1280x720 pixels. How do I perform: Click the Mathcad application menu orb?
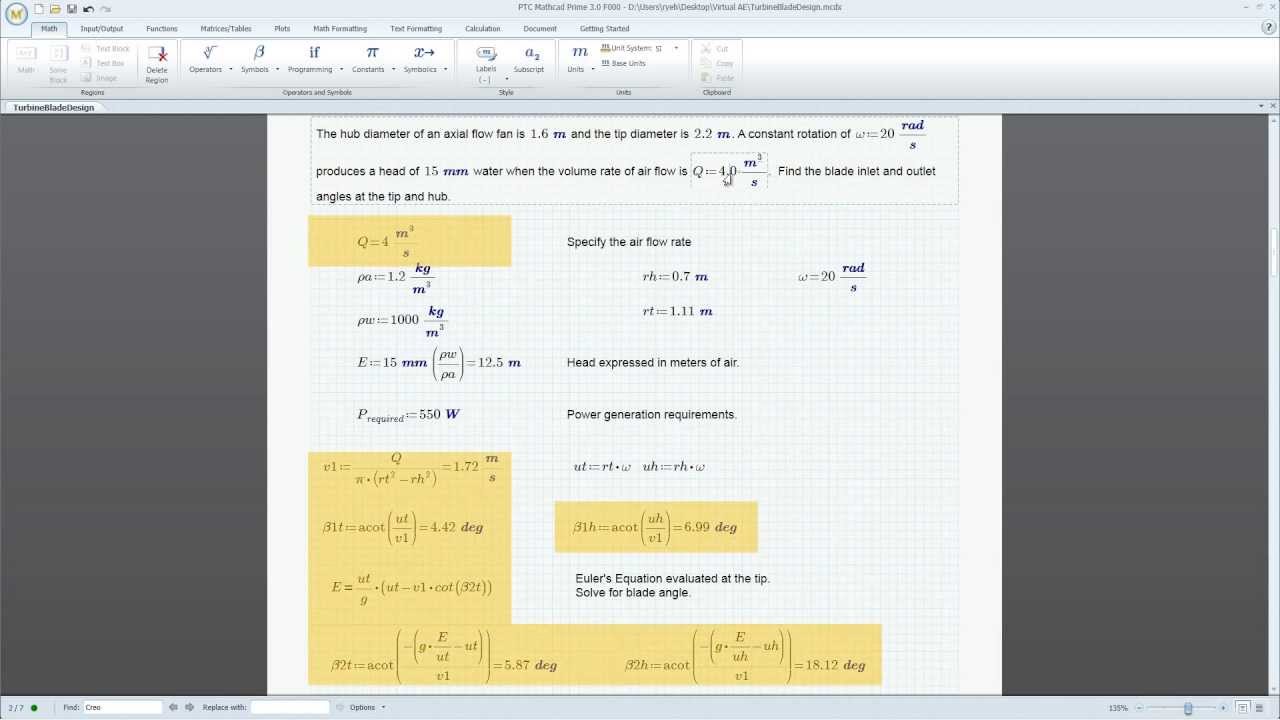(x=16, y=13)
